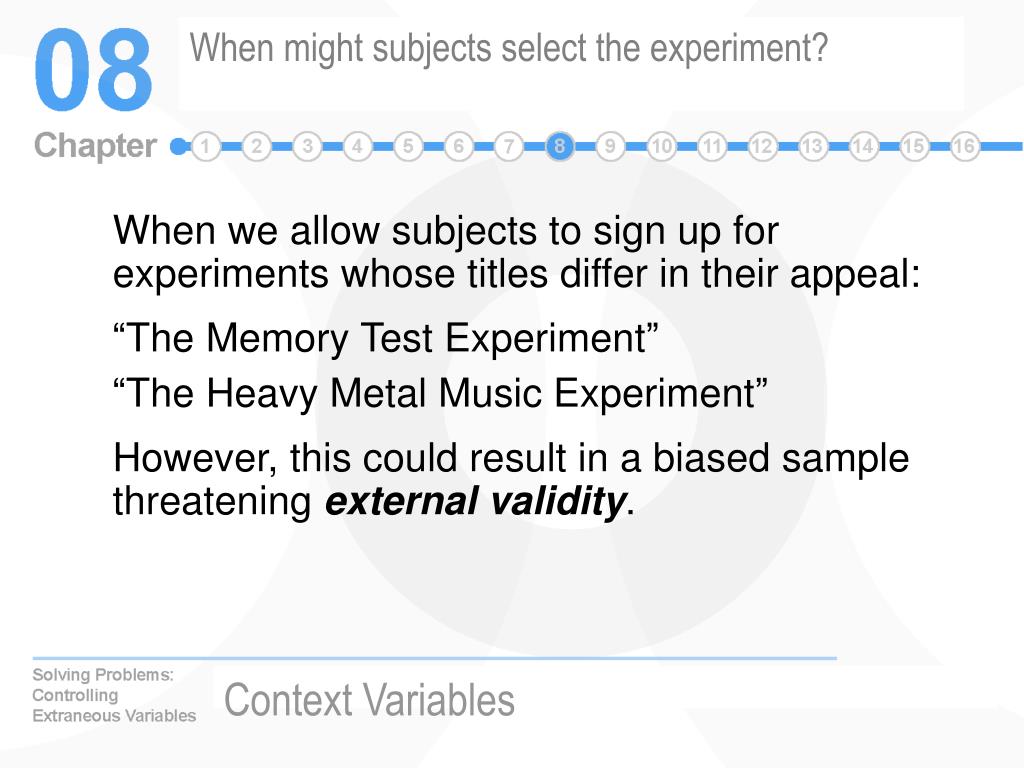The image size is (1024, 768).
Task: Jump to chapter 6 marker
Action: pos(458,146)
